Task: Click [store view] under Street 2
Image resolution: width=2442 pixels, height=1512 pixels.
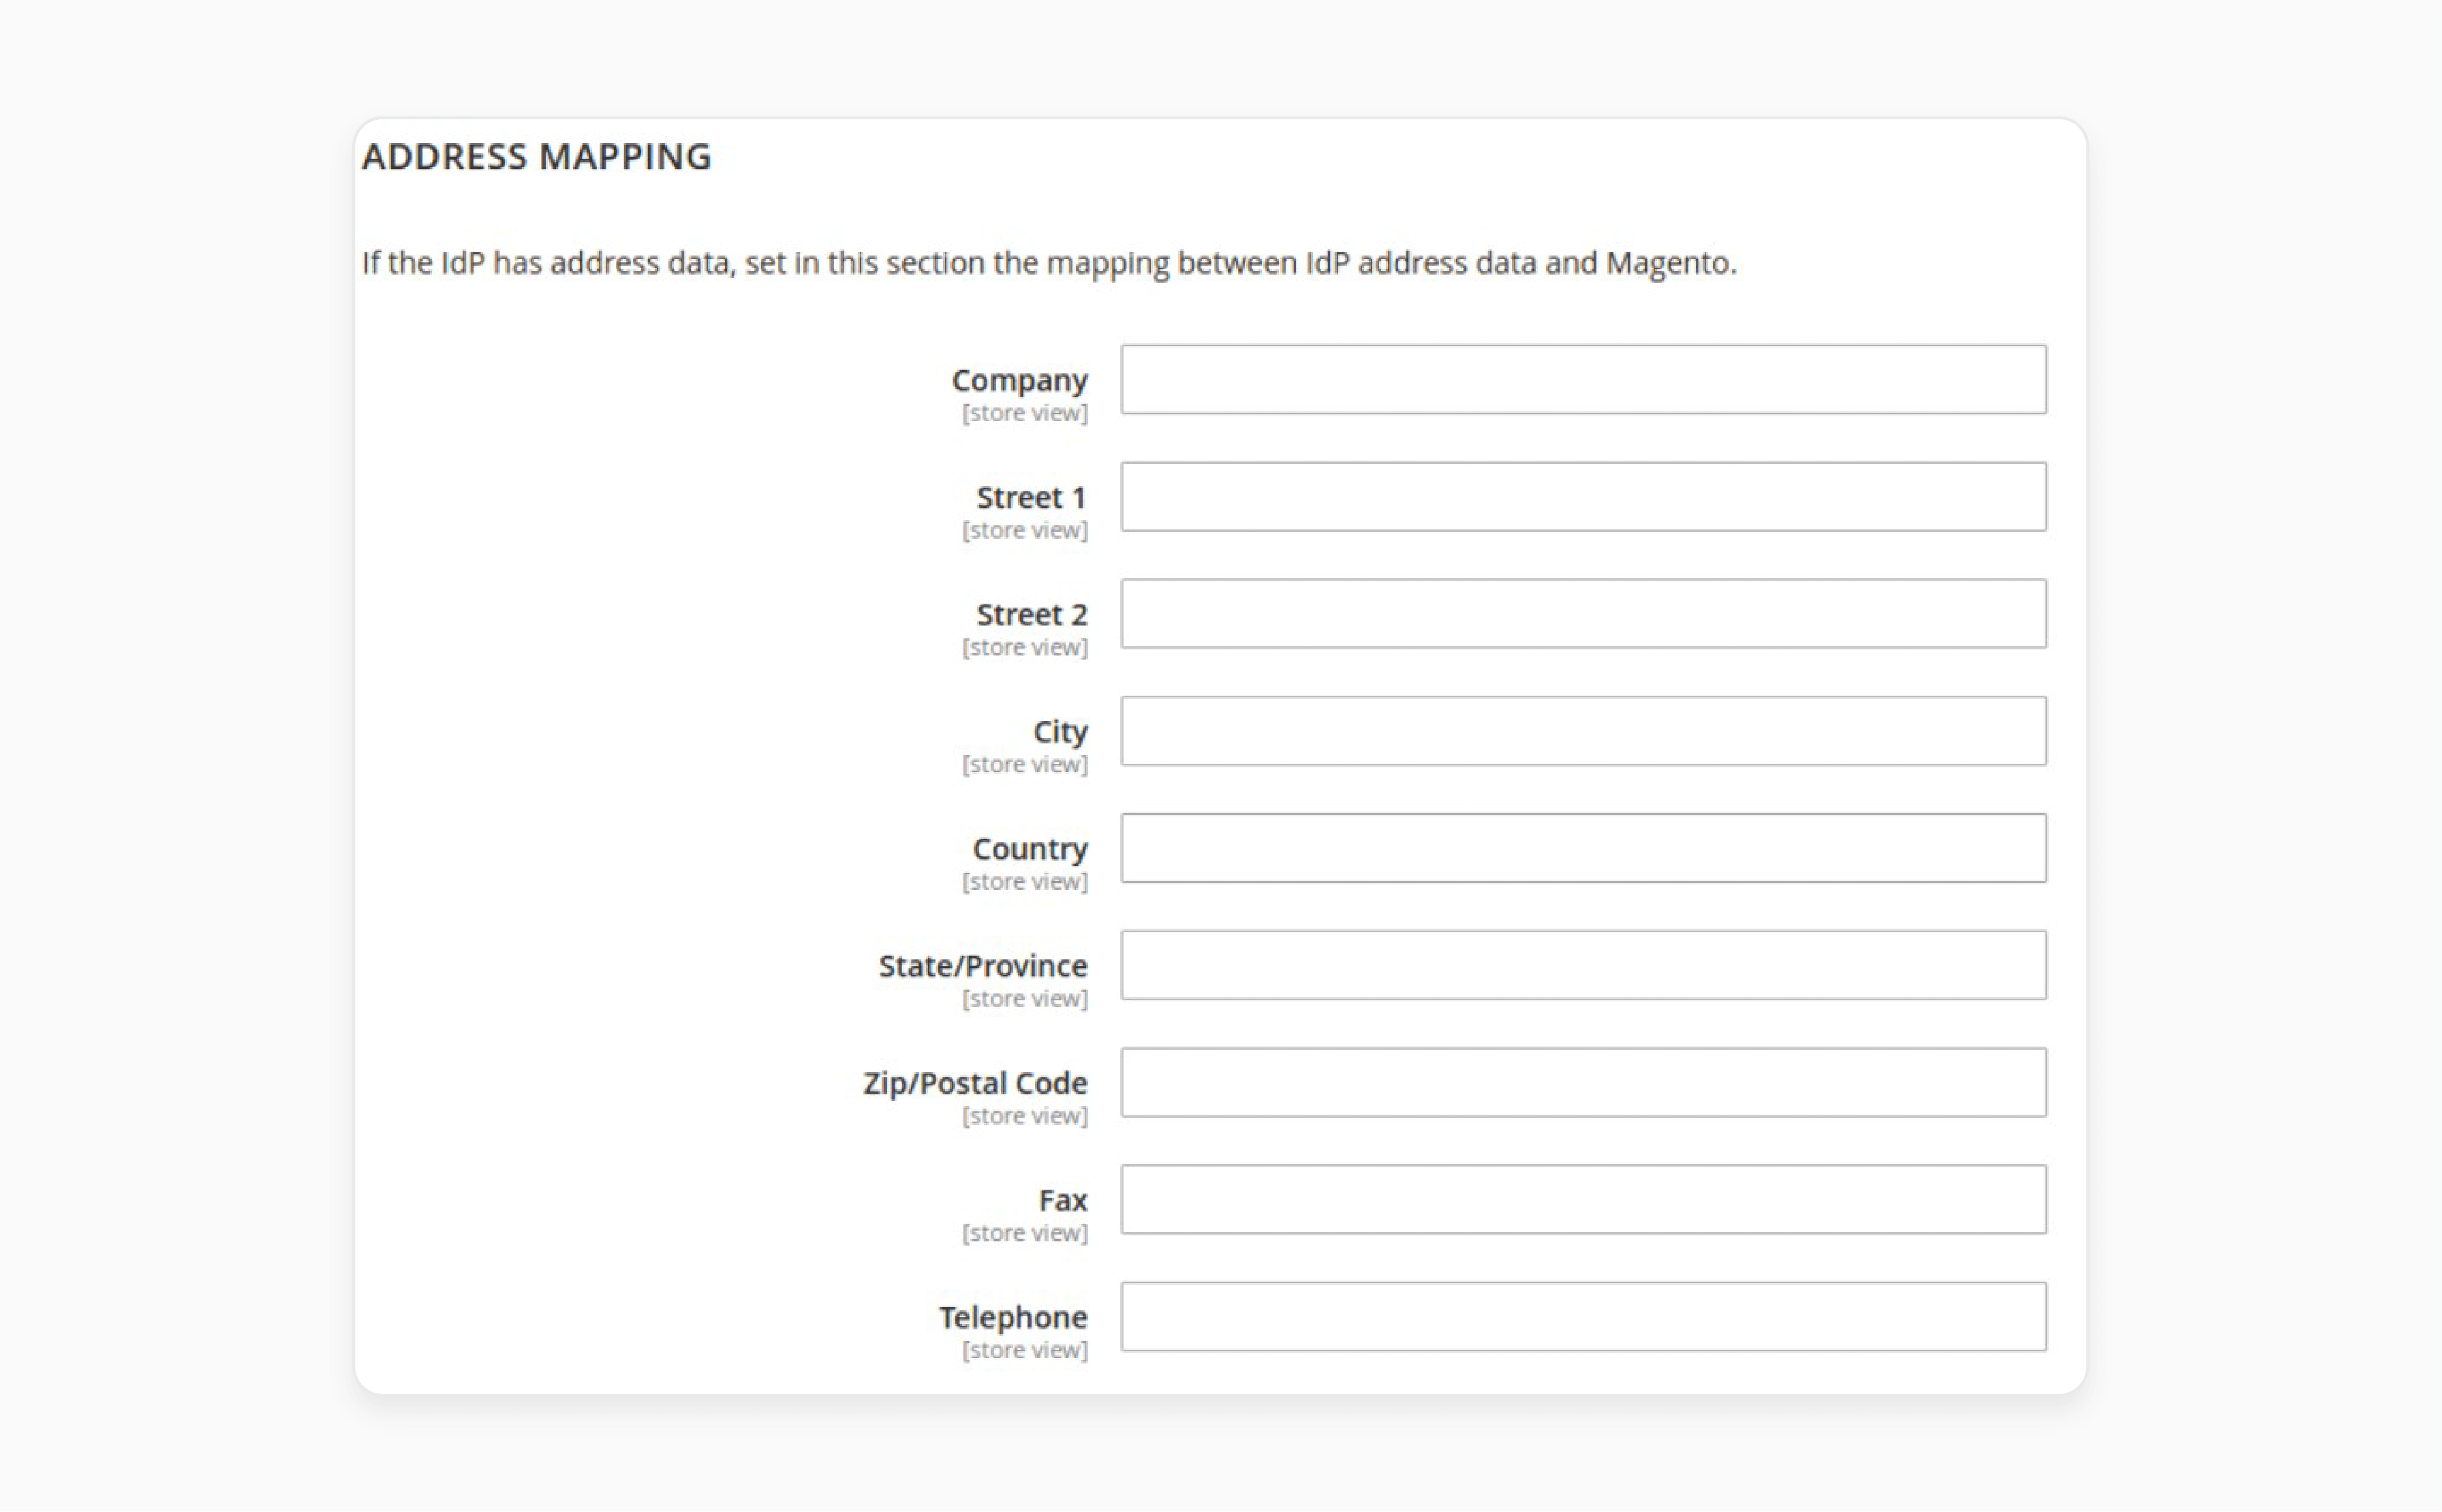Action: pyautogui.click(x=1024, y=647)
